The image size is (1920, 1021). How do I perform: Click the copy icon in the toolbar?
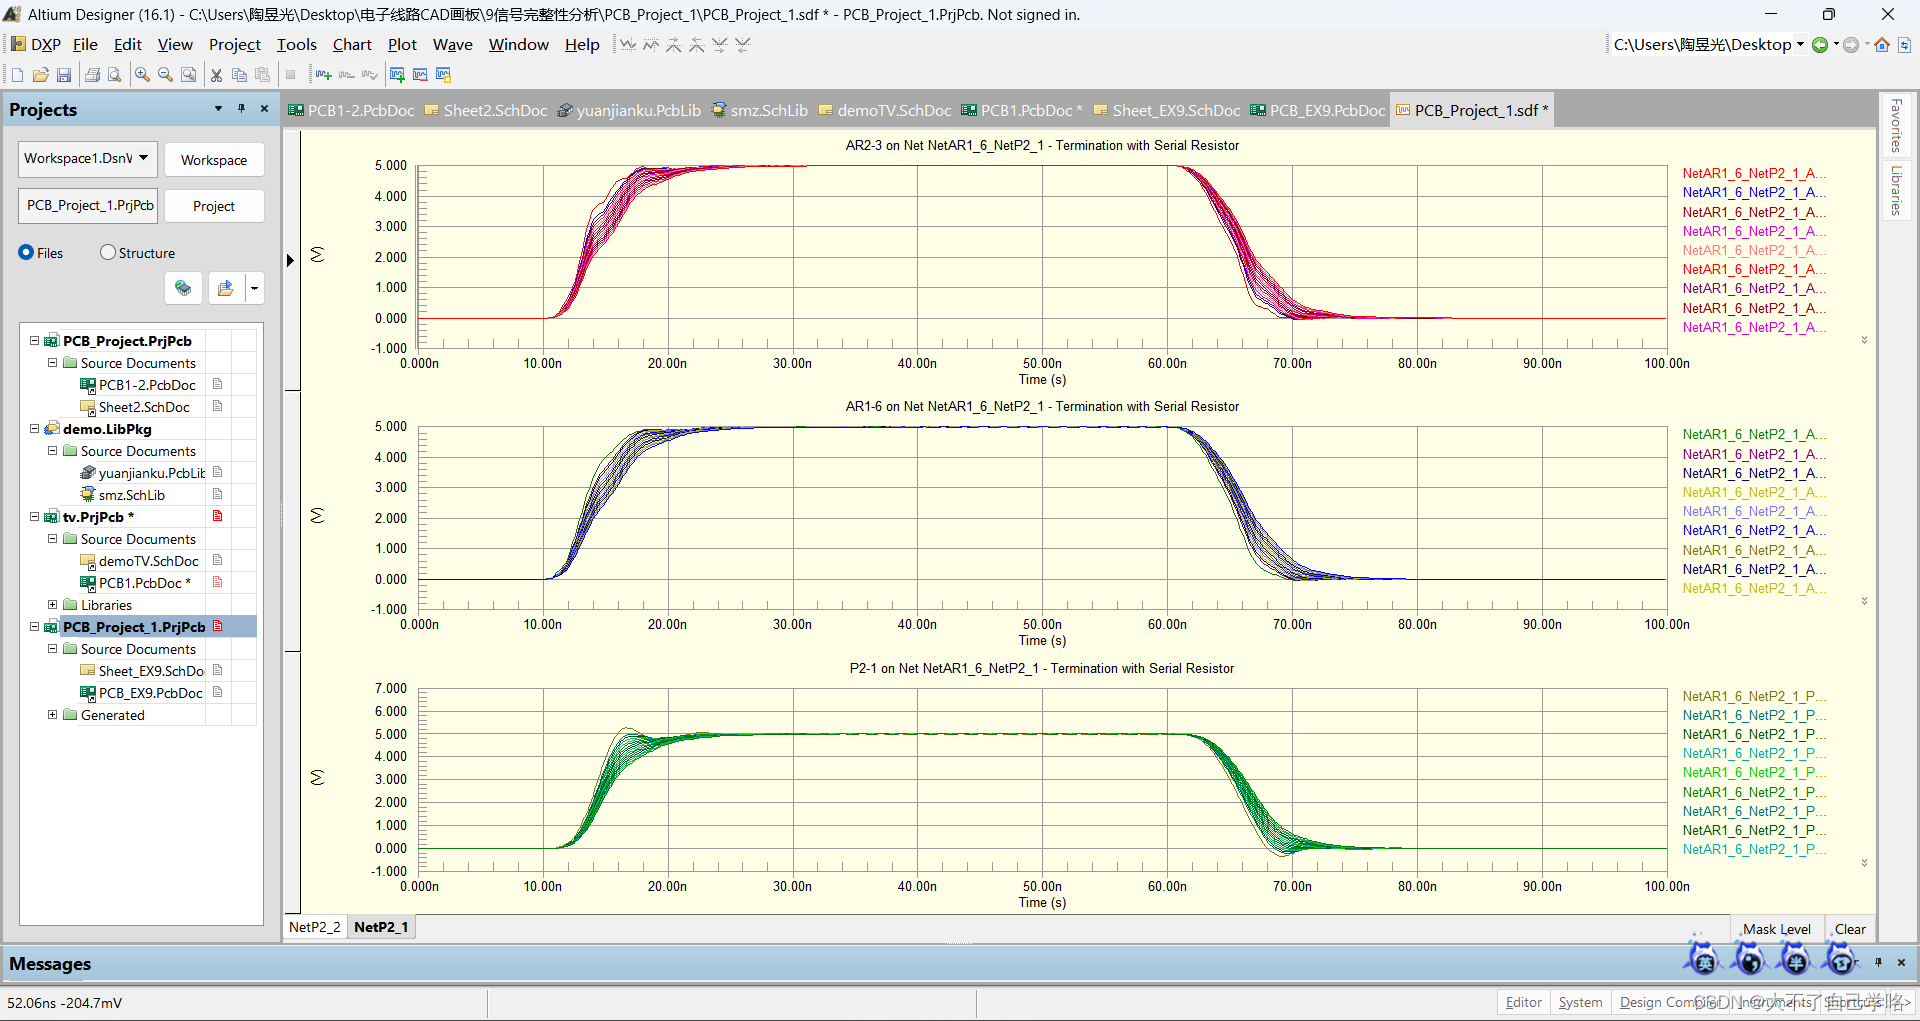[x=239, y=75]
